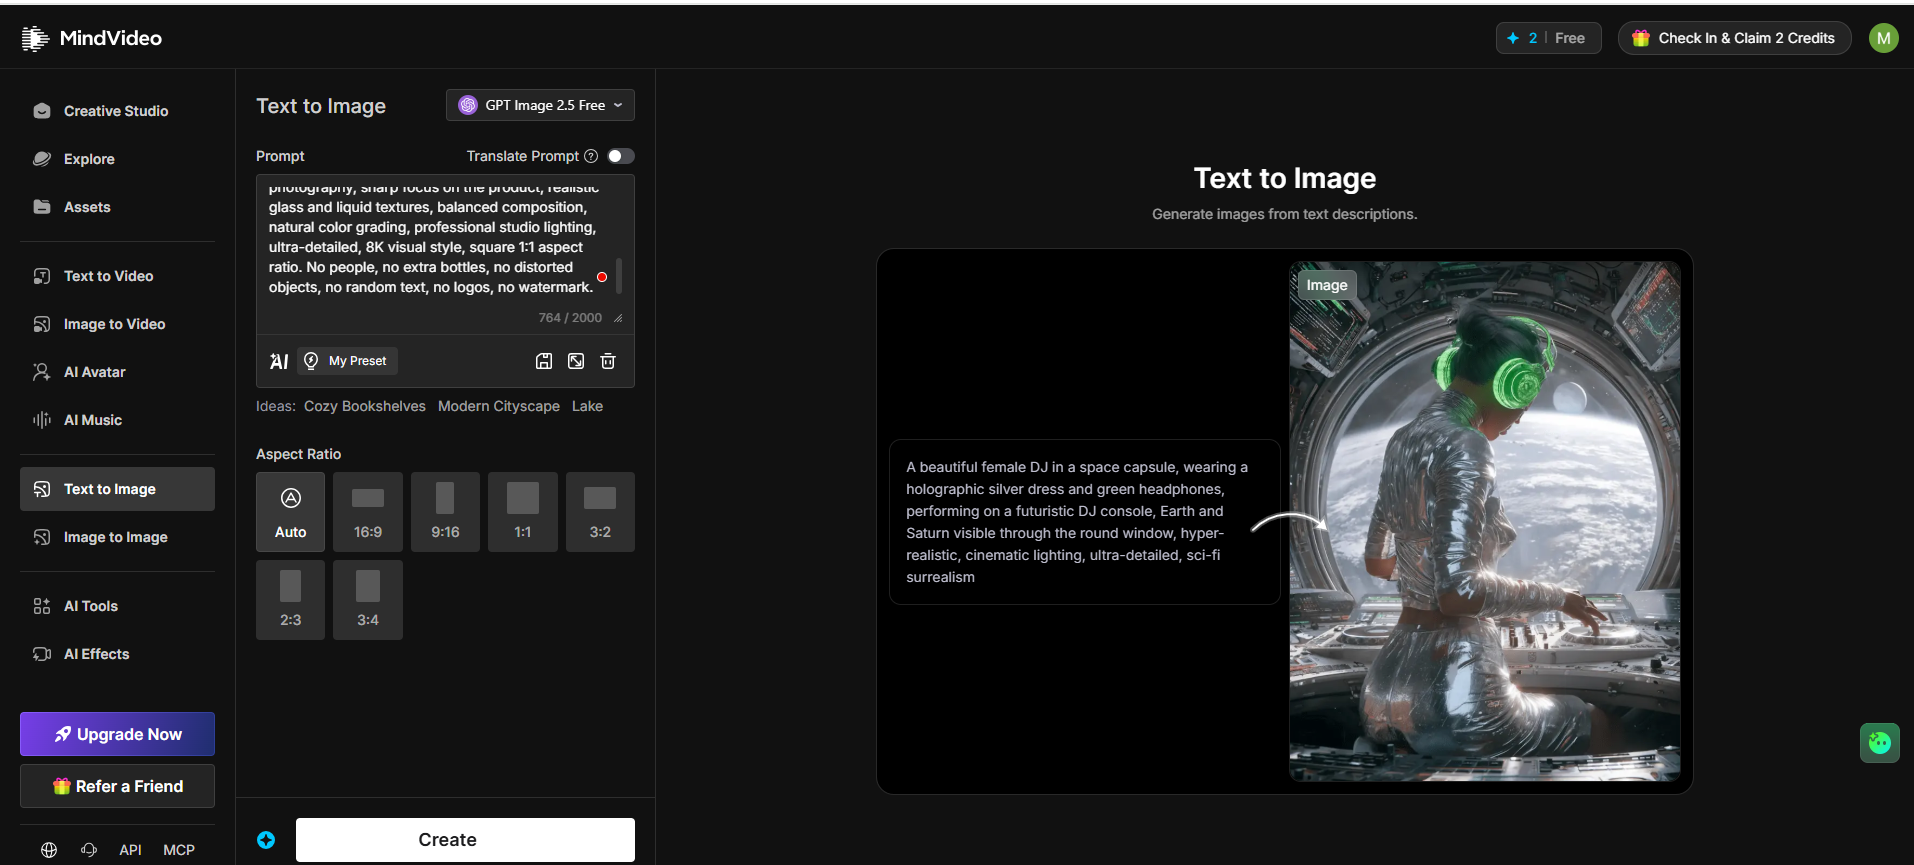
Task: Open AI Music in the sidebar
Action: (117, 420)
